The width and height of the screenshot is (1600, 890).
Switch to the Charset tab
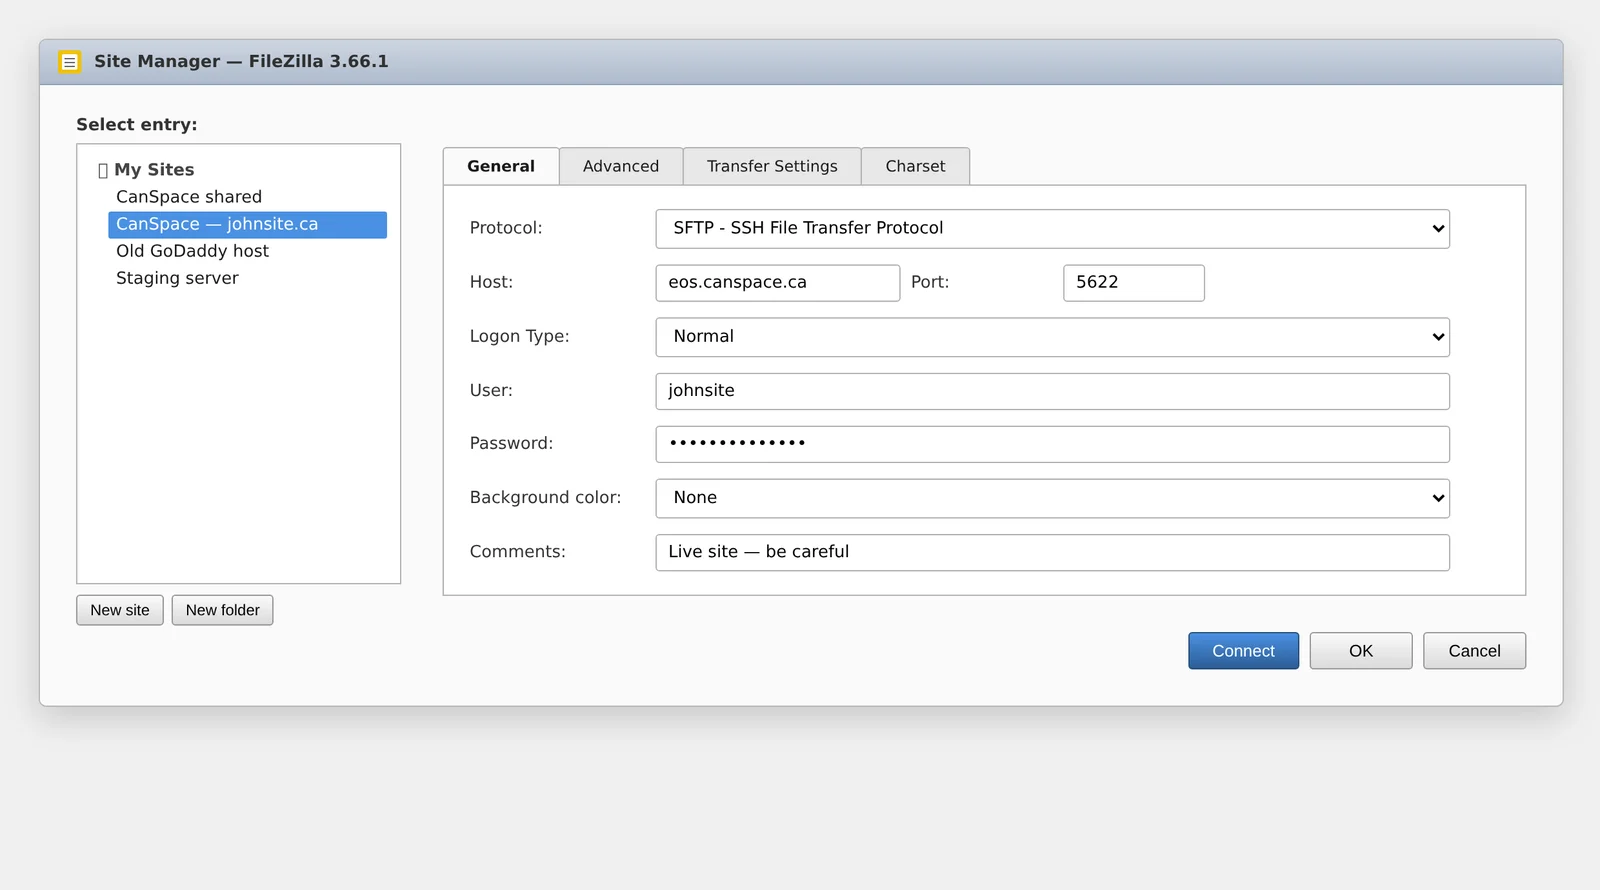[915, 166]
